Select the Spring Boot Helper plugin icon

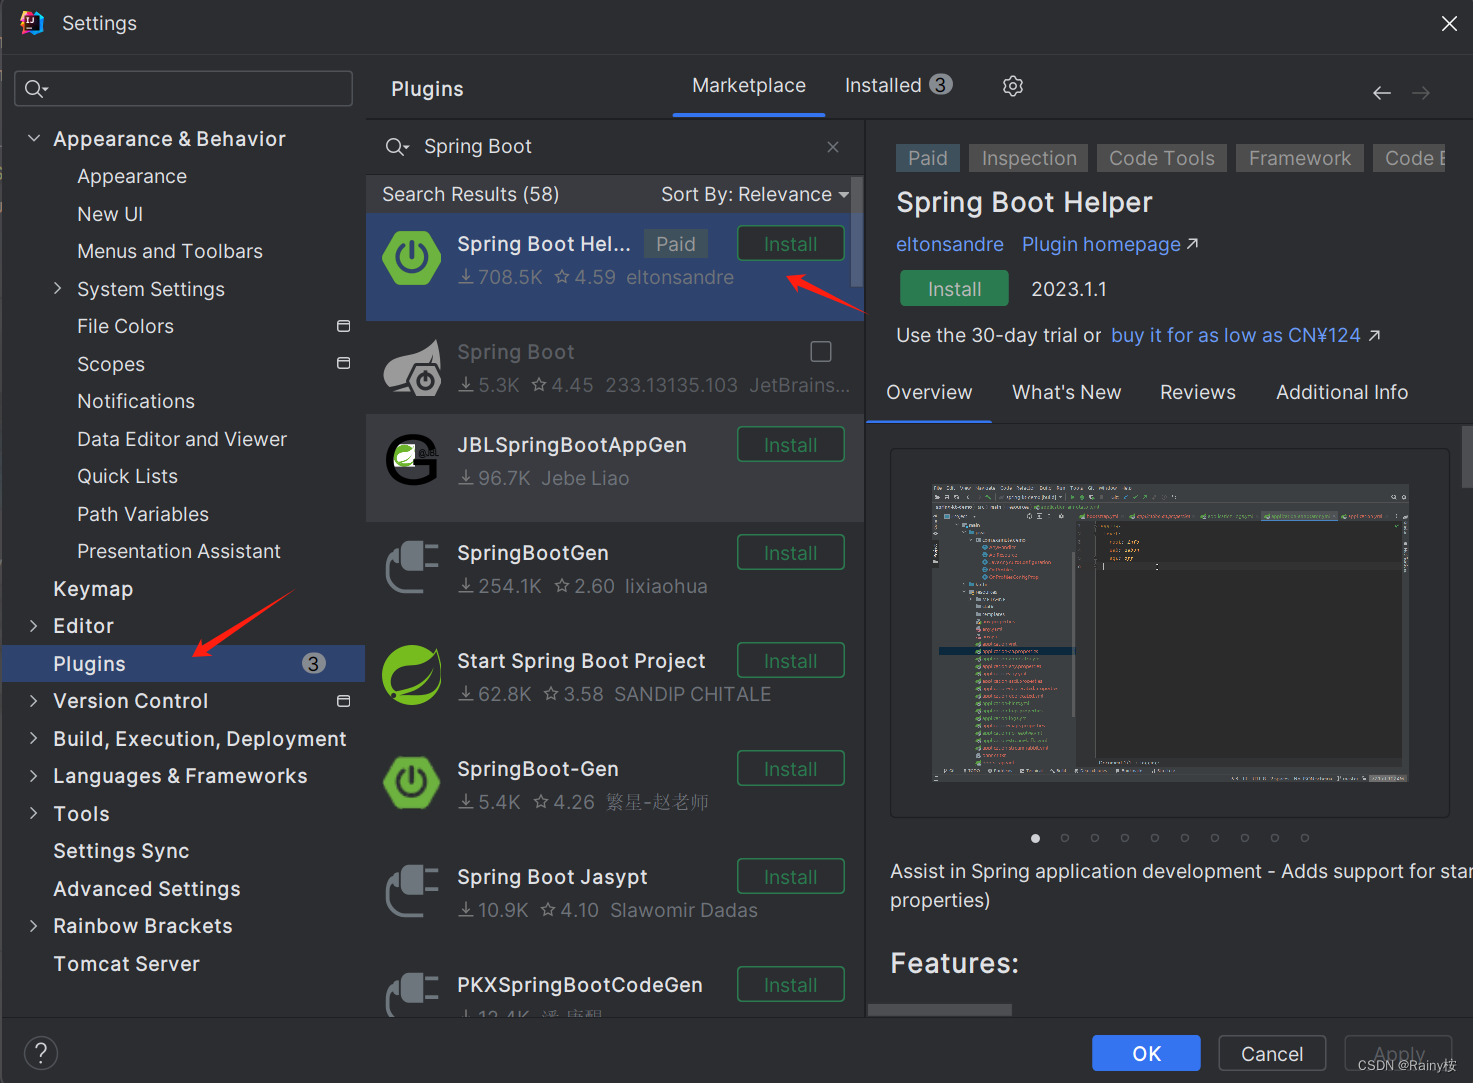pyautogui.click(x=412, y=258)
